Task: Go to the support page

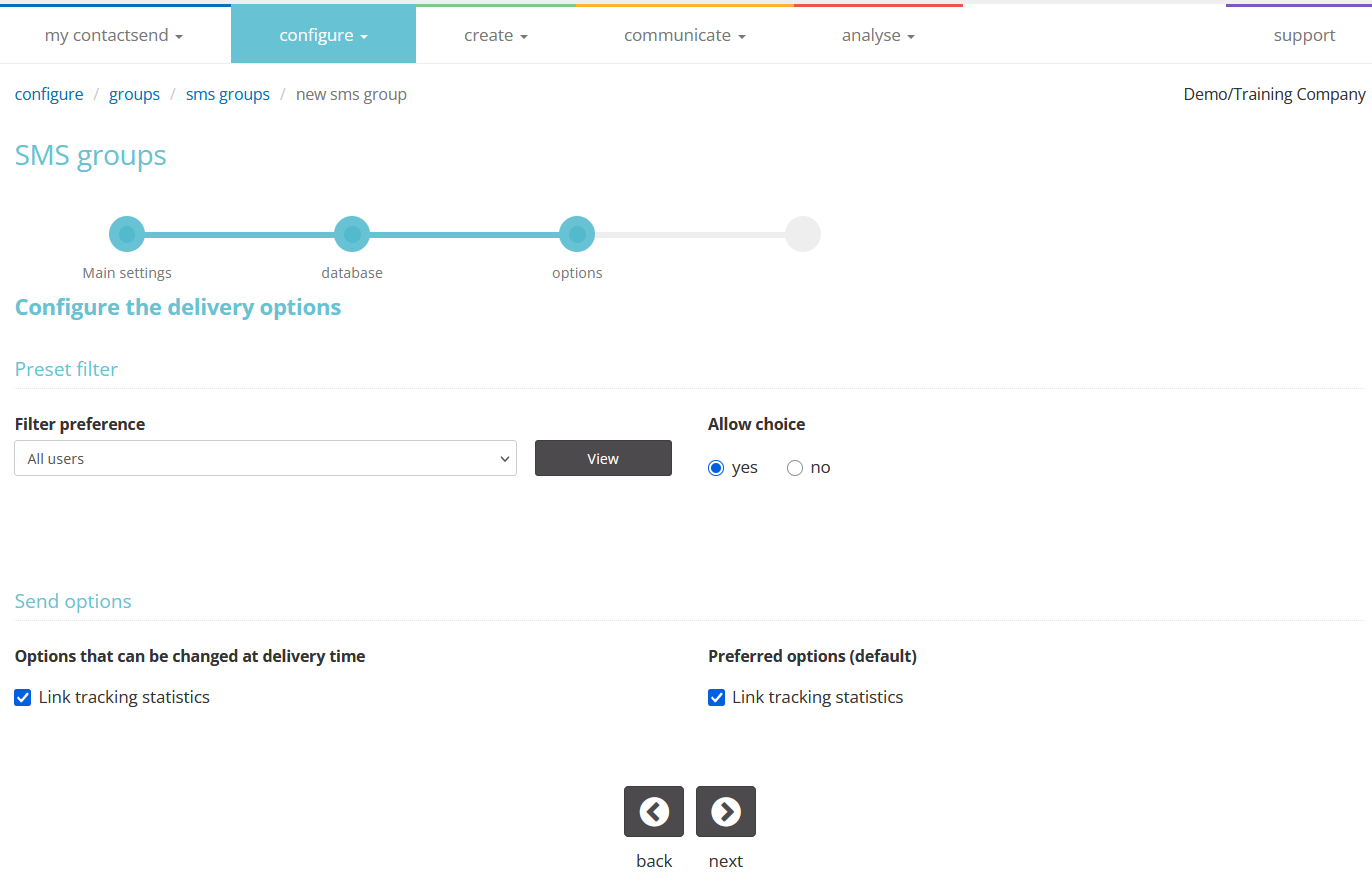Action: coord(1304,35)
